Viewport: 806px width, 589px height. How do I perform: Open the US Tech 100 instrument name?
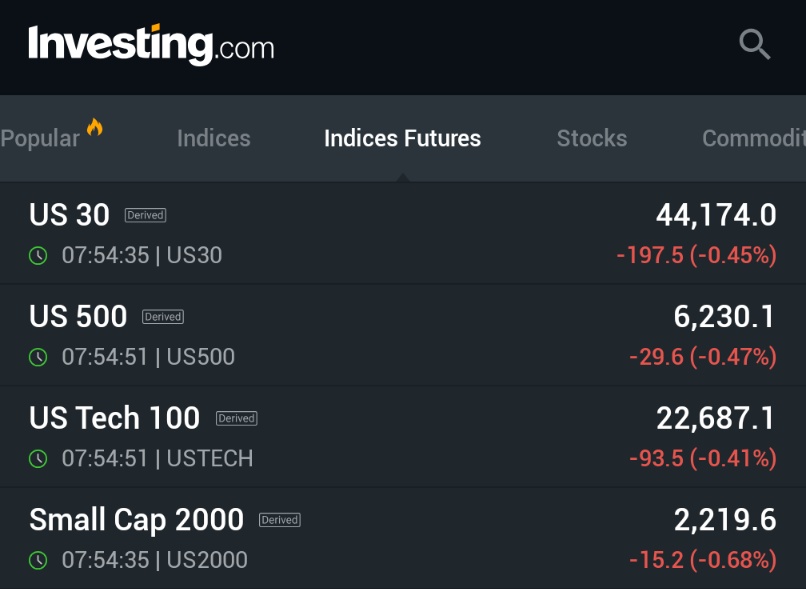click(x=115, y=417)
